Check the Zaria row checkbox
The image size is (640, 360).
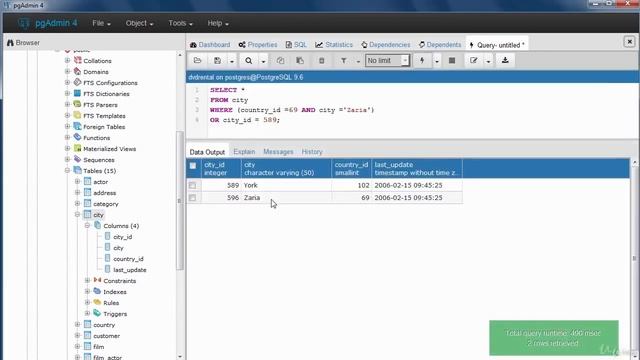pyautogui.click(x=193, y=198)
